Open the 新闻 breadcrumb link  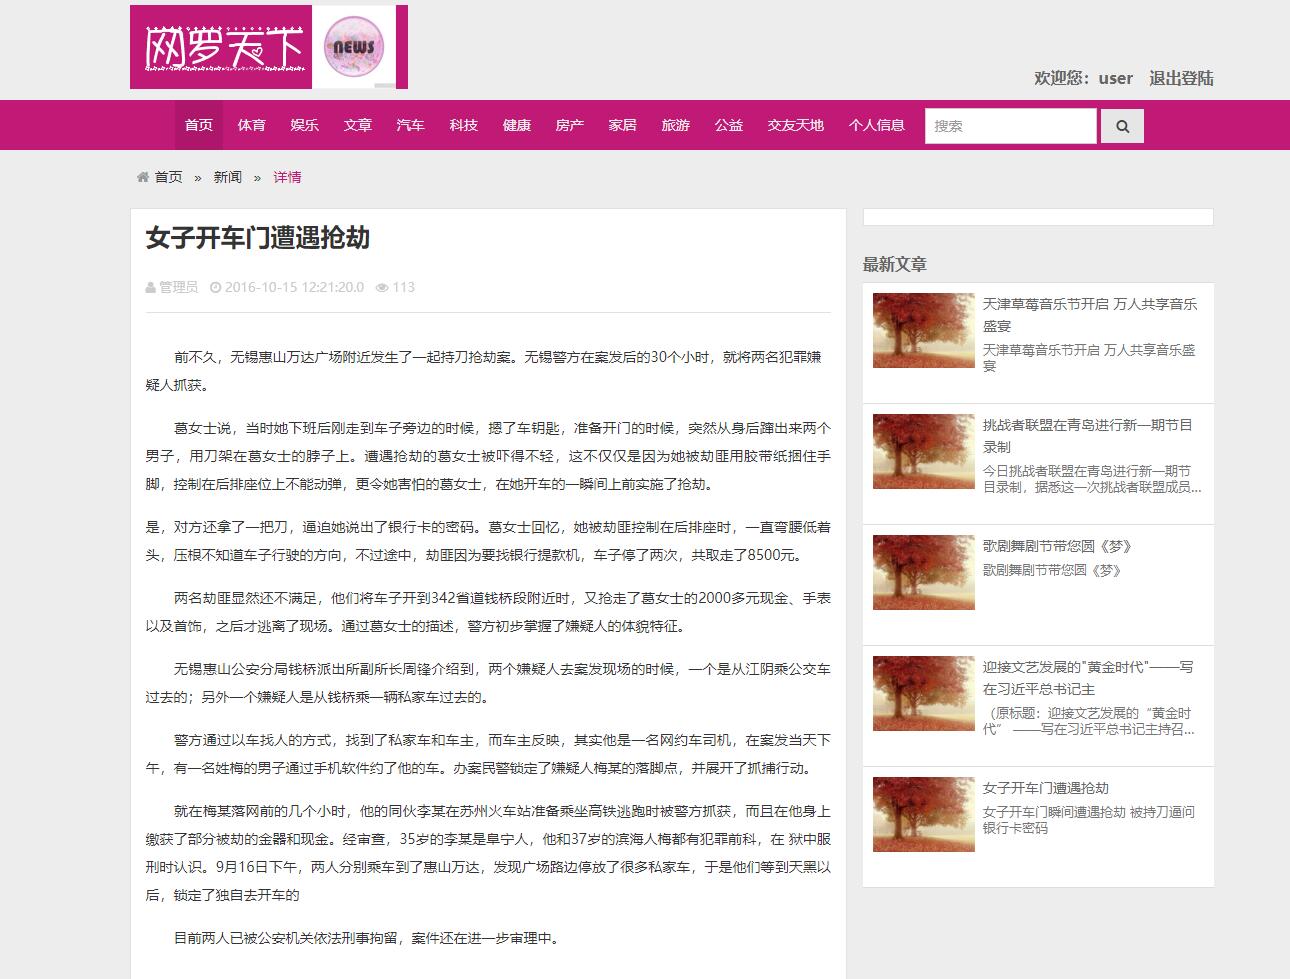pyautogui.click(x=225, y=176)
